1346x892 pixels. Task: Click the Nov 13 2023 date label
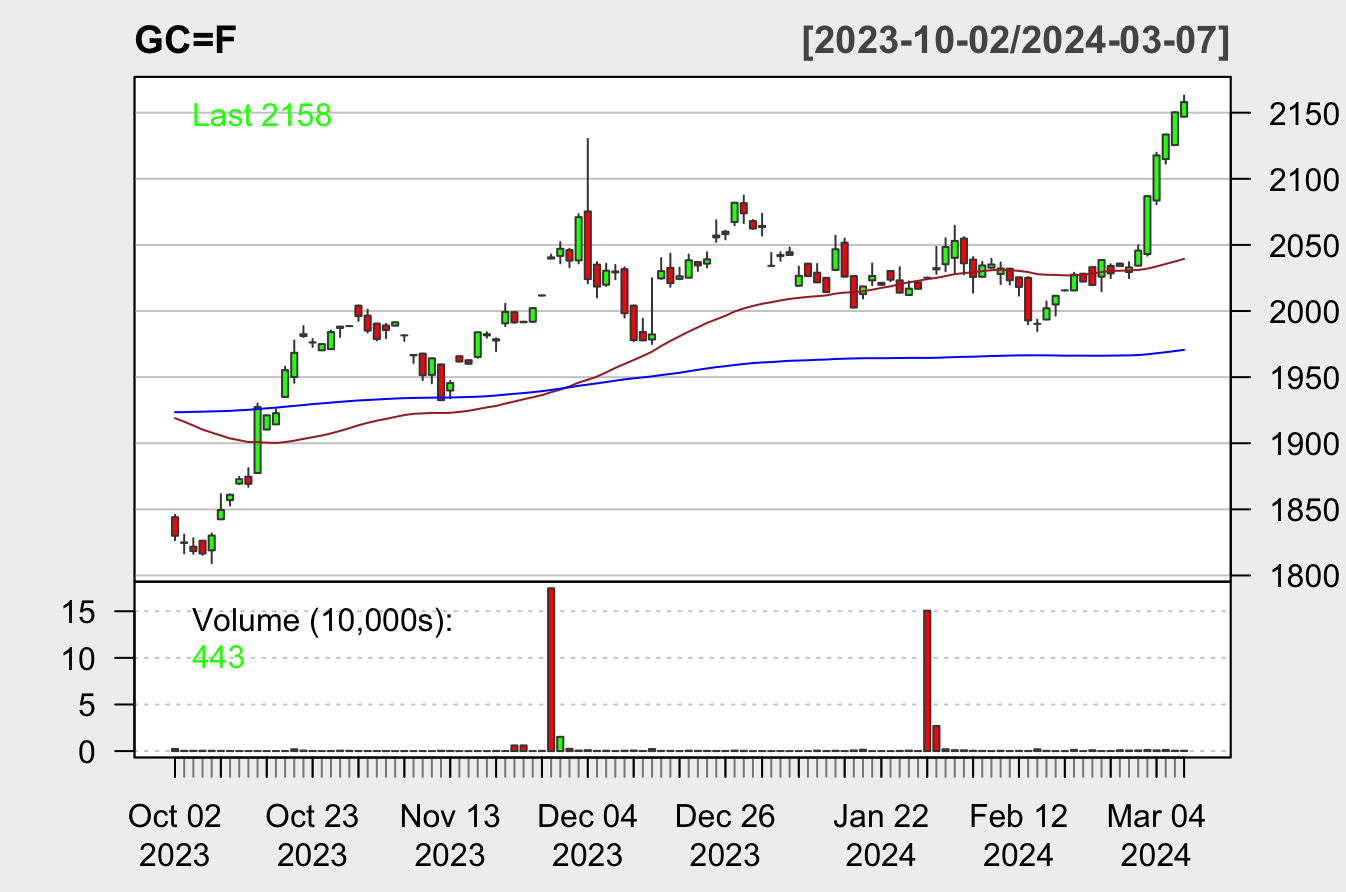[x=450, y=836]
